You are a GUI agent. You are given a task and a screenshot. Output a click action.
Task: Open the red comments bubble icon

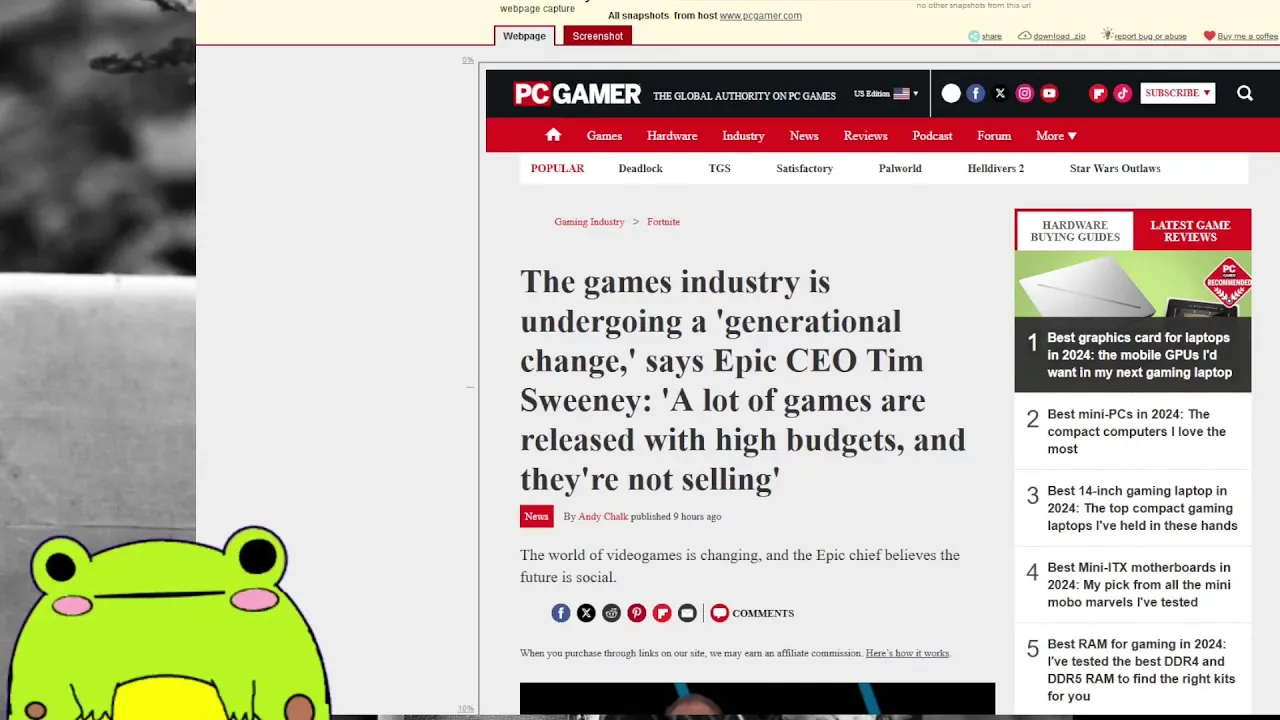click(719, 613)
